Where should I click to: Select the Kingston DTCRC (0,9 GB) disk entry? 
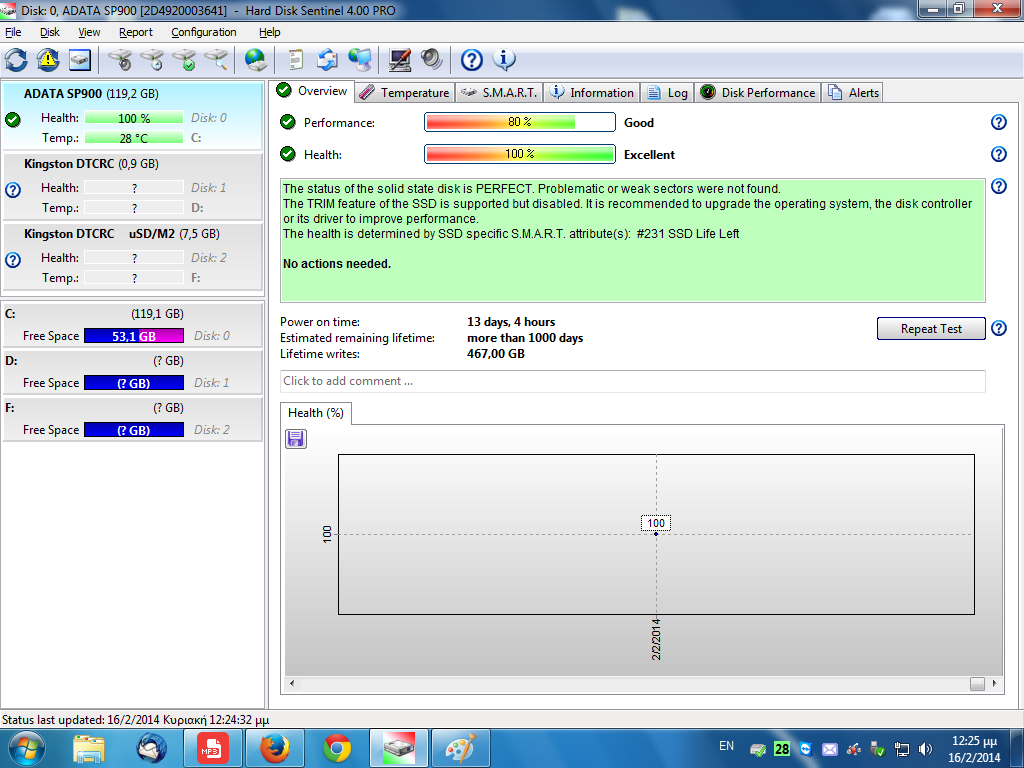pyautogui.click(x=133, y=186)
